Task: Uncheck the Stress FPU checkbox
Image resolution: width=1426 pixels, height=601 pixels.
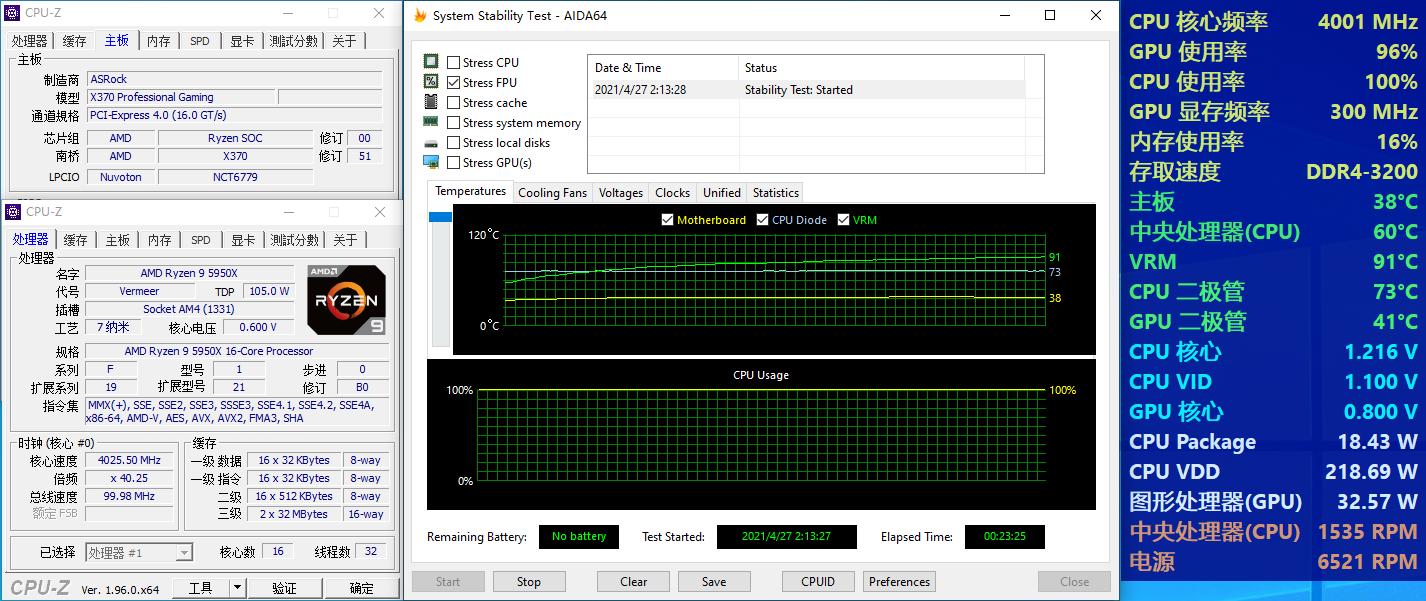Action: (x=454, y=82)
